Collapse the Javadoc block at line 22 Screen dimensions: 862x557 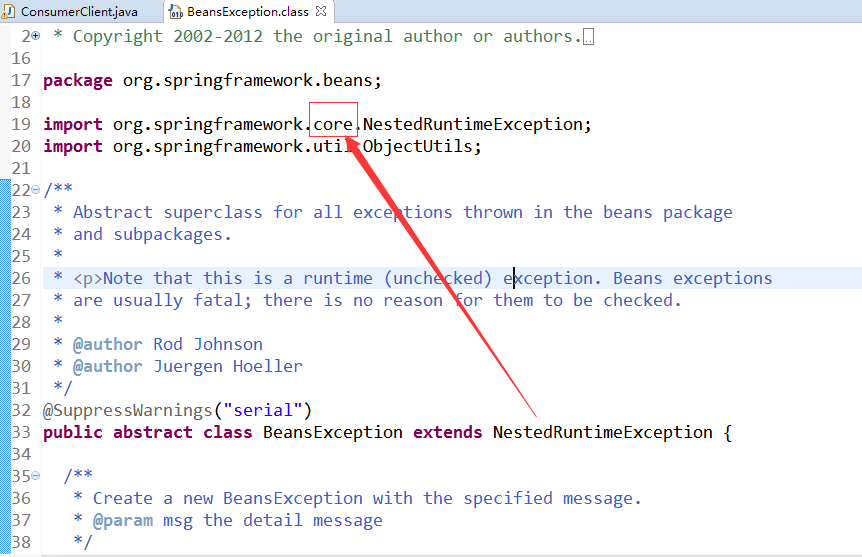click(x=36, y=190)
